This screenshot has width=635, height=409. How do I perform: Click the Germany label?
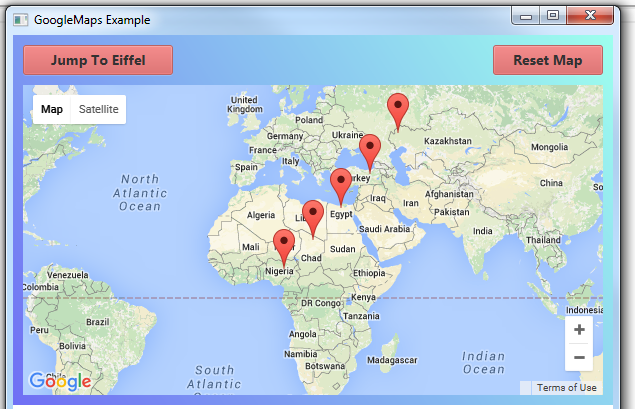pos(285,136)
